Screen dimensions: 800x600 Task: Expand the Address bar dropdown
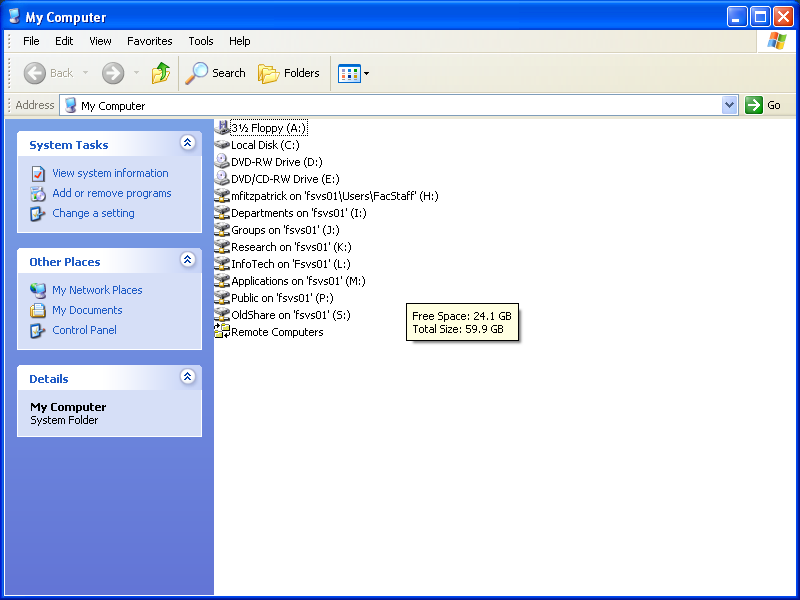point(730,105)
